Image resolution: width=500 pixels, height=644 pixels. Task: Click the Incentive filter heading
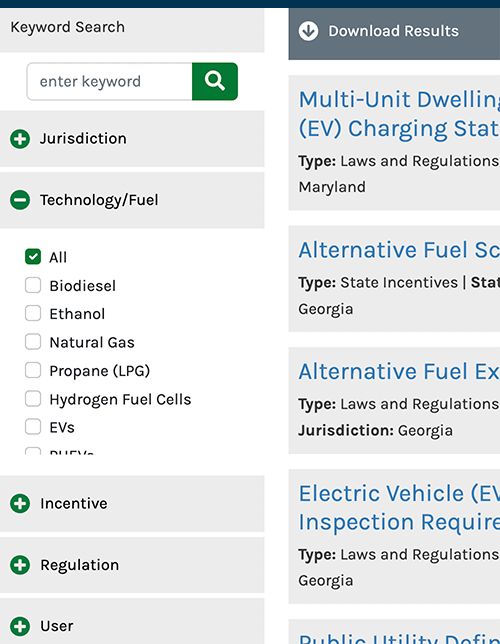[x=74, y=504]
